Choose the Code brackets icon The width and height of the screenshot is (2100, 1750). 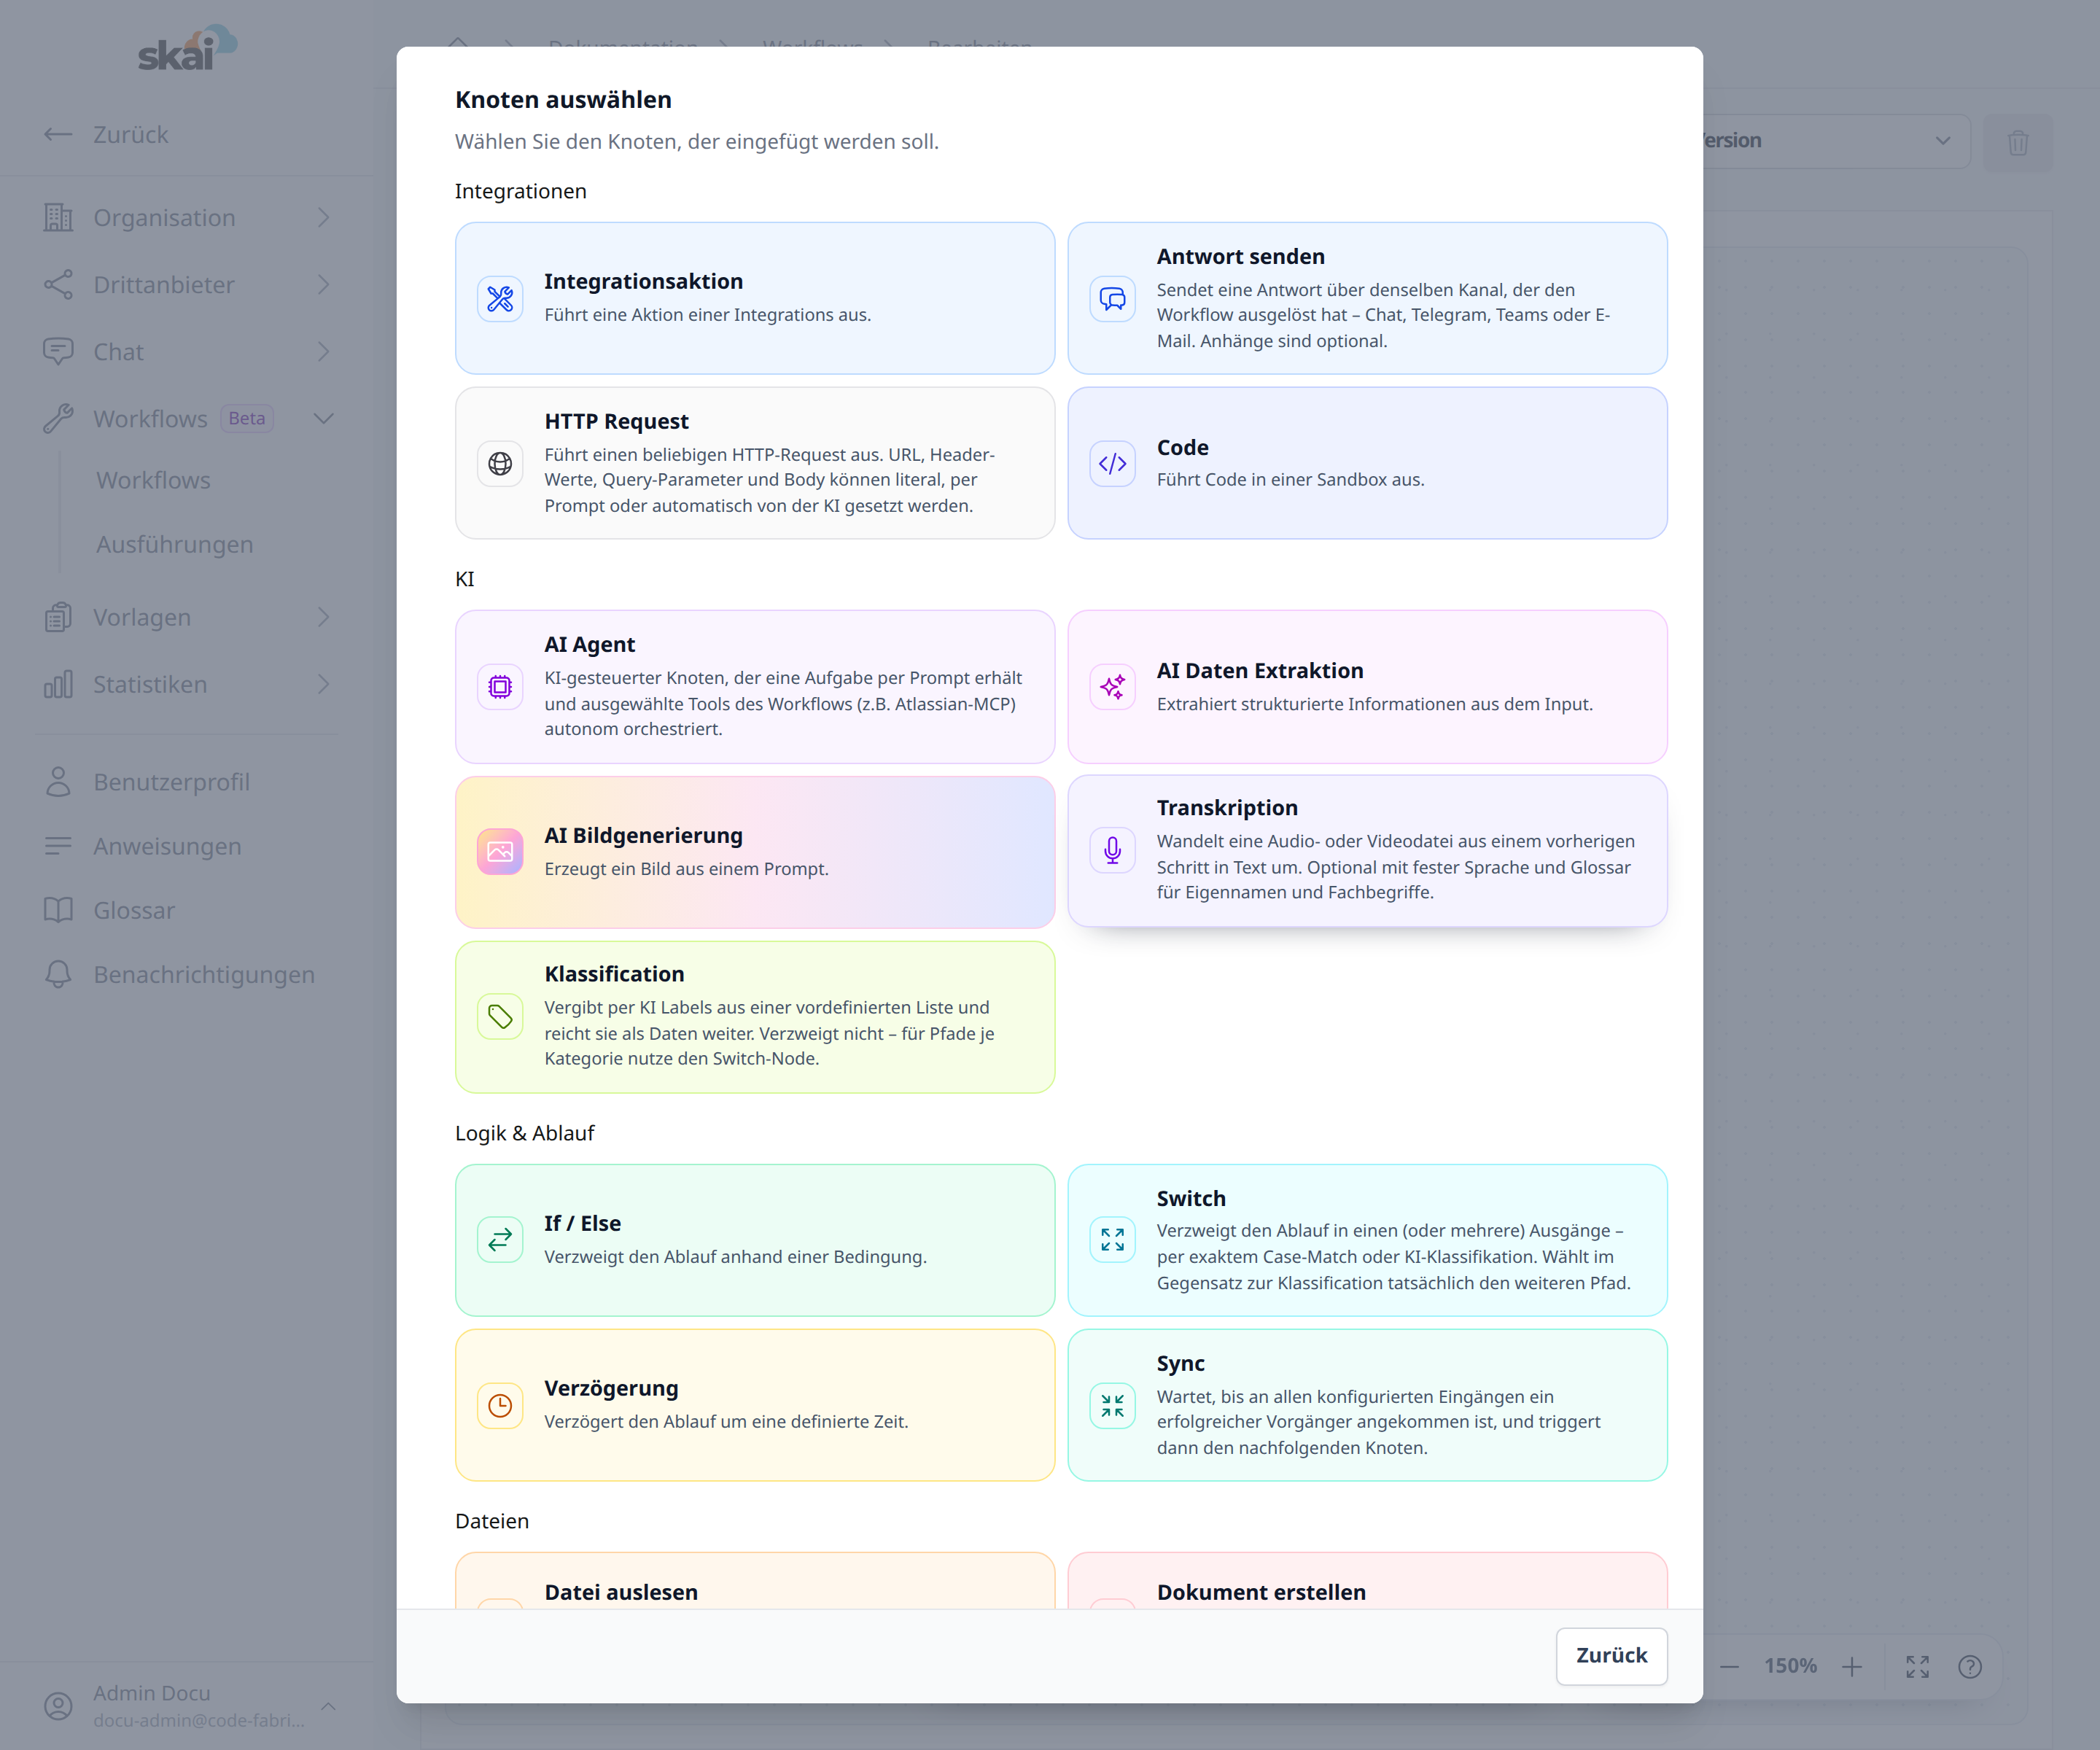point(1112,463)
